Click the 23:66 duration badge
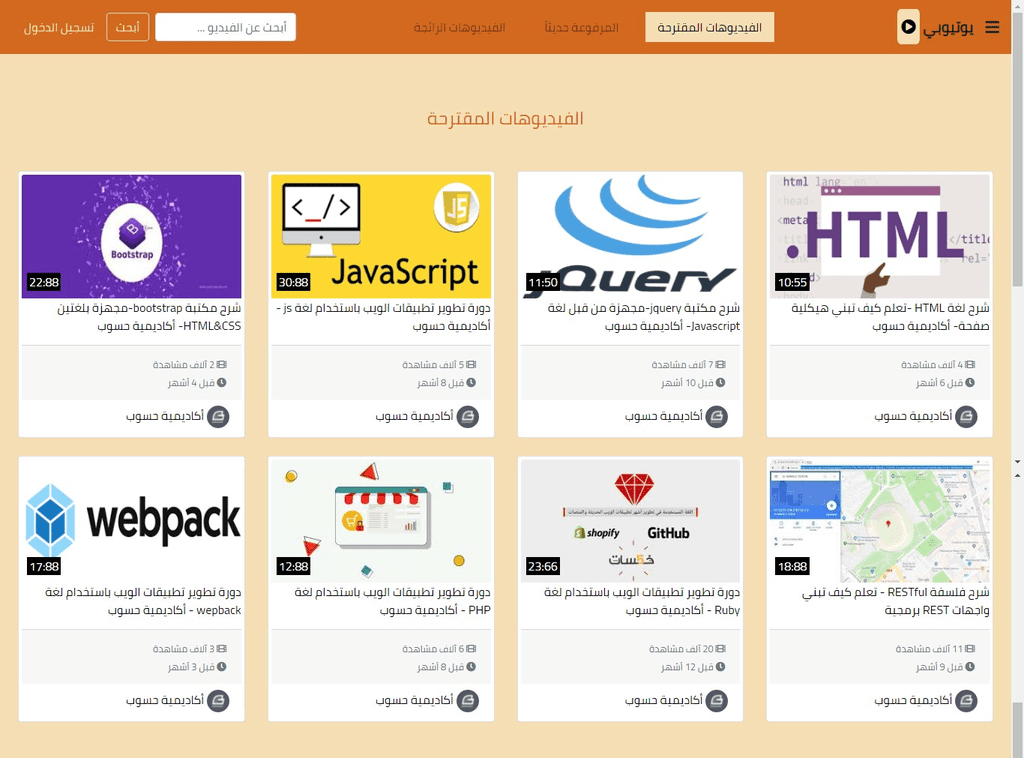The height and width of the screenshot is (758, 1024). tap(543, 566)
